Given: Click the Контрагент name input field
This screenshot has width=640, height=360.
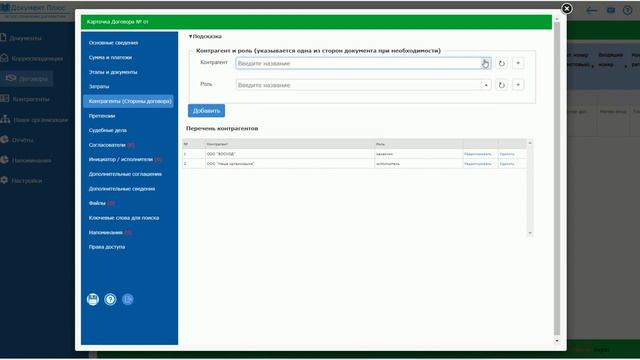Looking at the screenshot, I should pos(358,63).
